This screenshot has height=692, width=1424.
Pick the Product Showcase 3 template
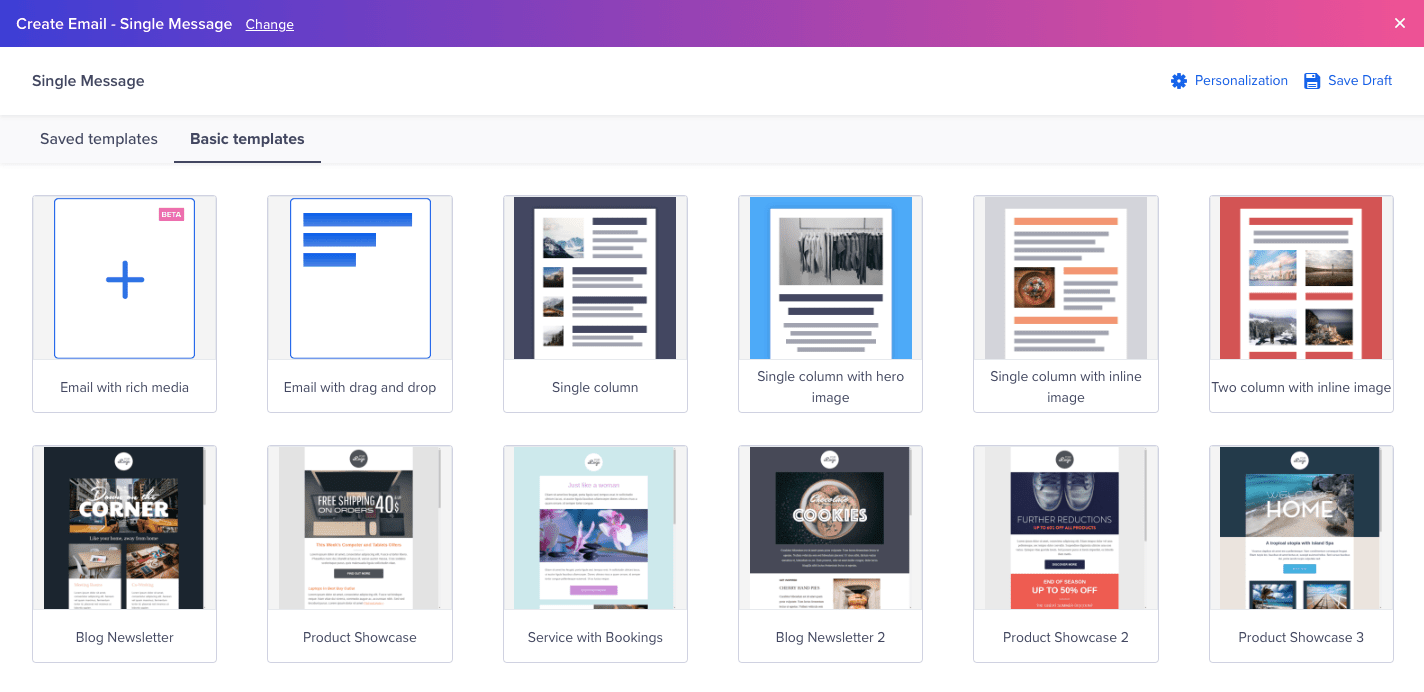coord(1300,528)
